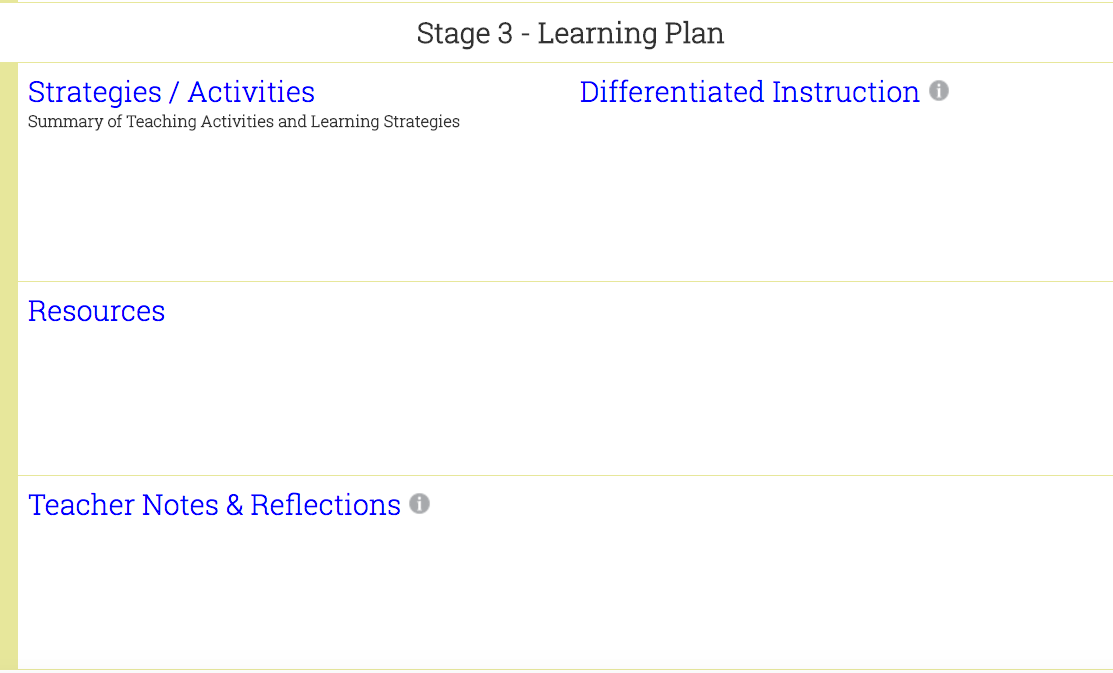Click the blank content area under Resources
Viewport: 1113px width, 673px height.
point(560,400)
